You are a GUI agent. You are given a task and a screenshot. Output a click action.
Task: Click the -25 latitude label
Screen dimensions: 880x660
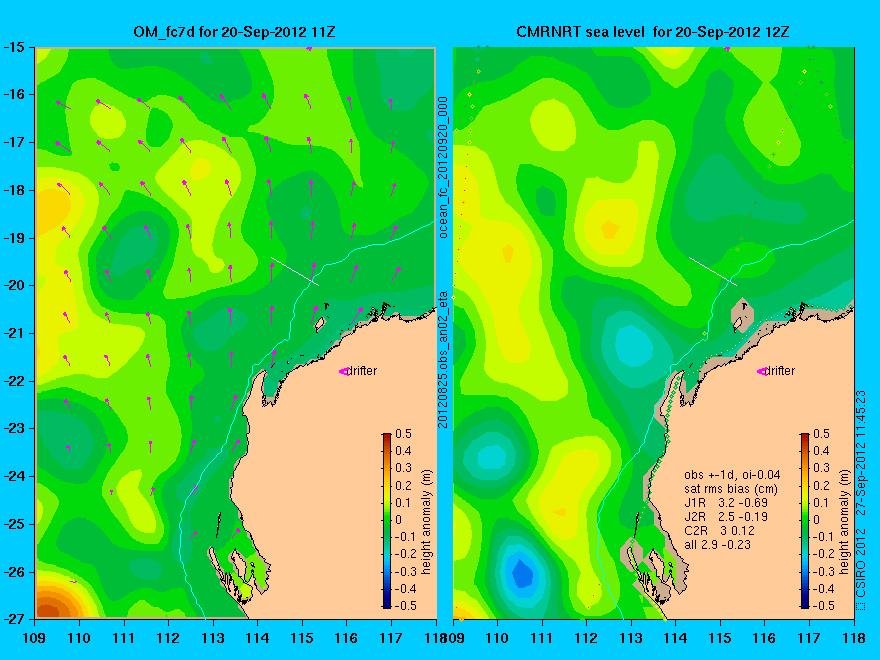[15, 524]
